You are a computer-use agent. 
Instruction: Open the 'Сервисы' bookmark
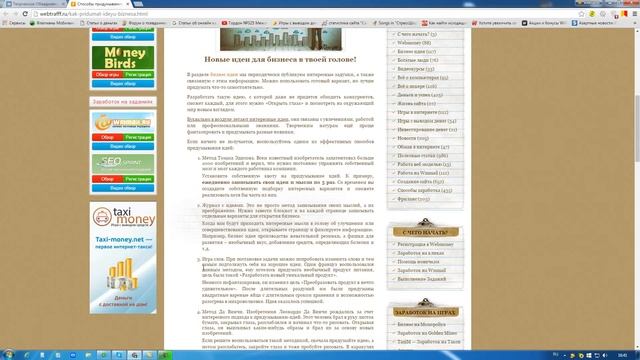point(14,23)
